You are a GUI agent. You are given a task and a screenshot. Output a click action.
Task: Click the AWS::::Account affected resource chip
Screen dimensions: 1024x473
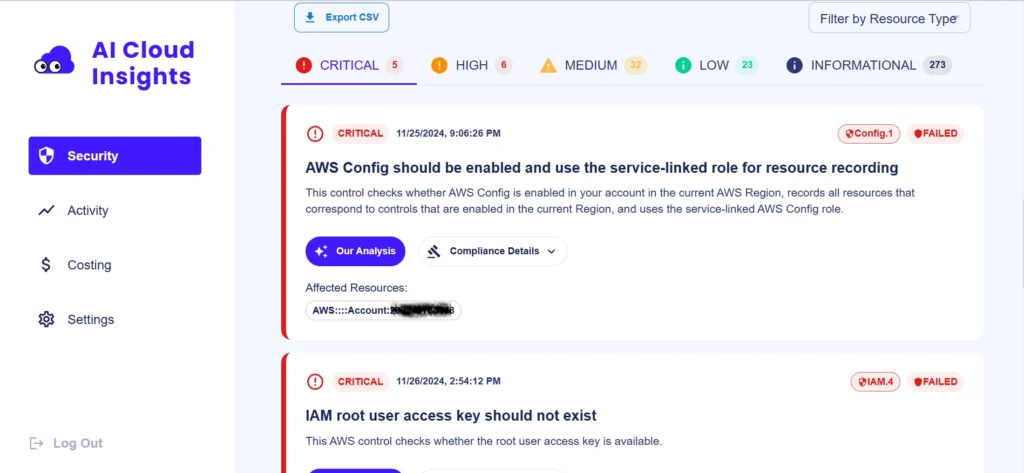click(x=383, y=310)
